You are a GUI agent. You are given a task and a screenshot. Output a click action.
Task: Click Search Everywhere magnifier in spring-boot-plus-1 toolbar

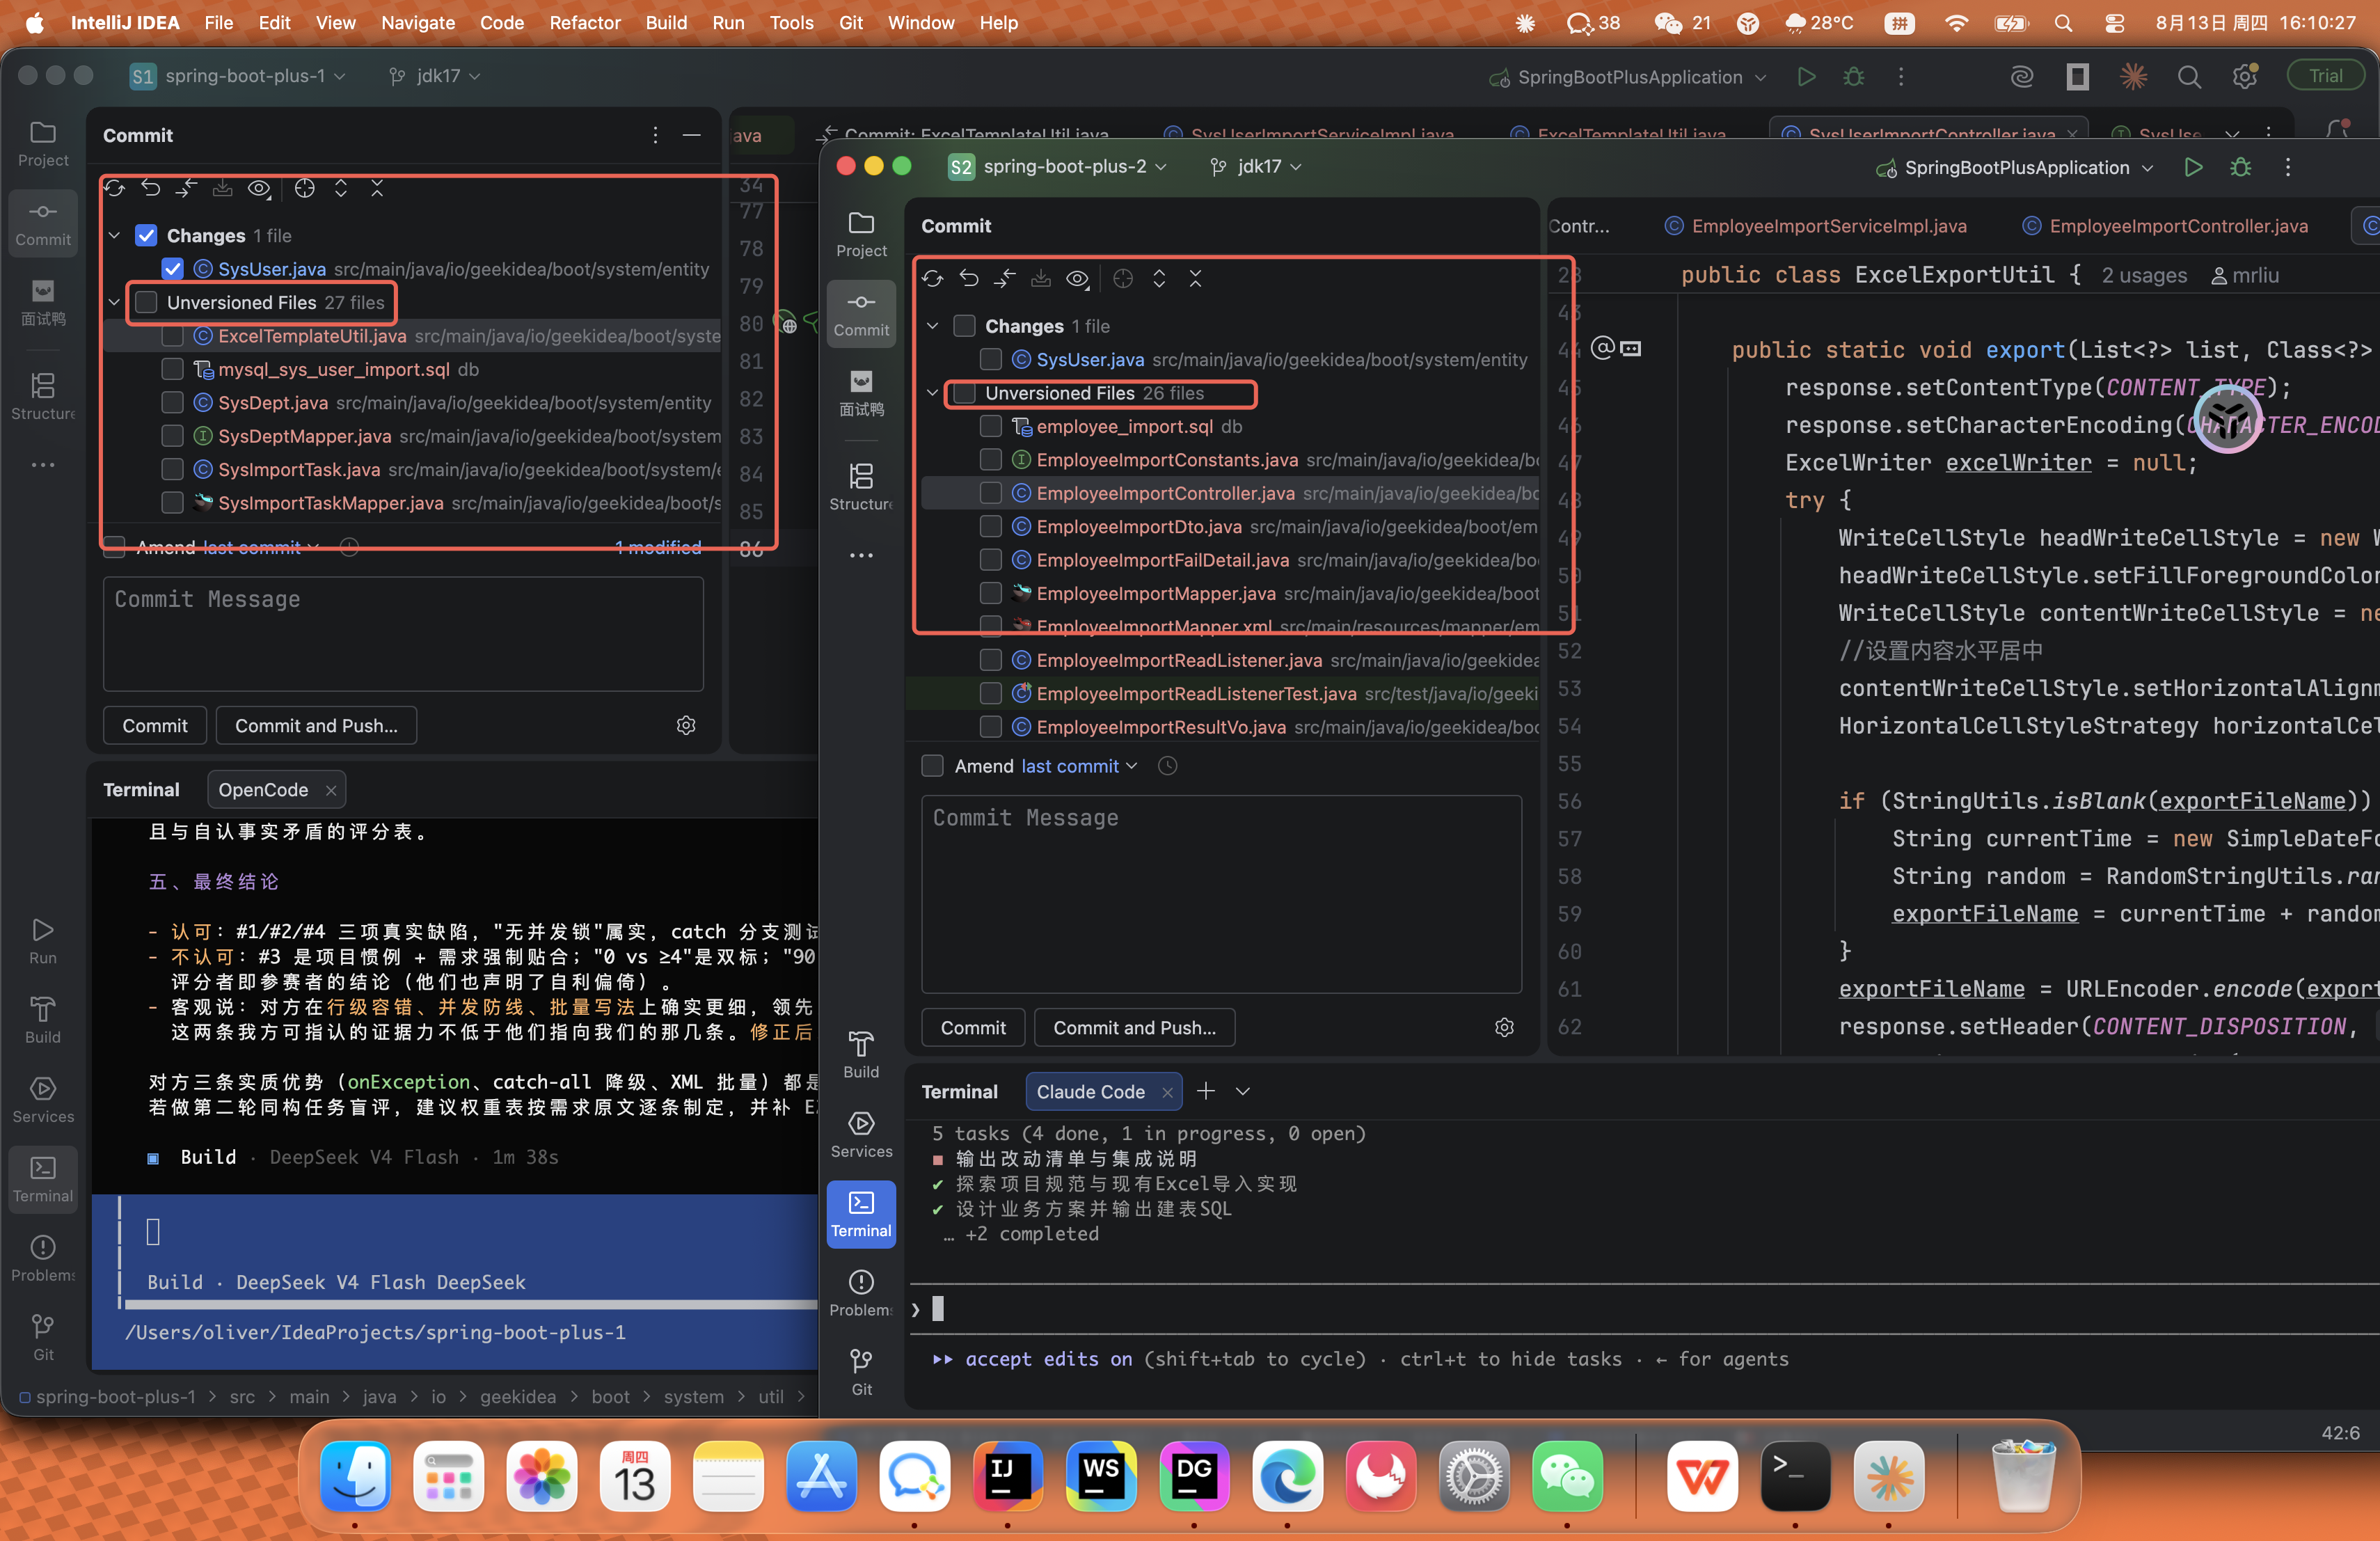click(2189, 77)
